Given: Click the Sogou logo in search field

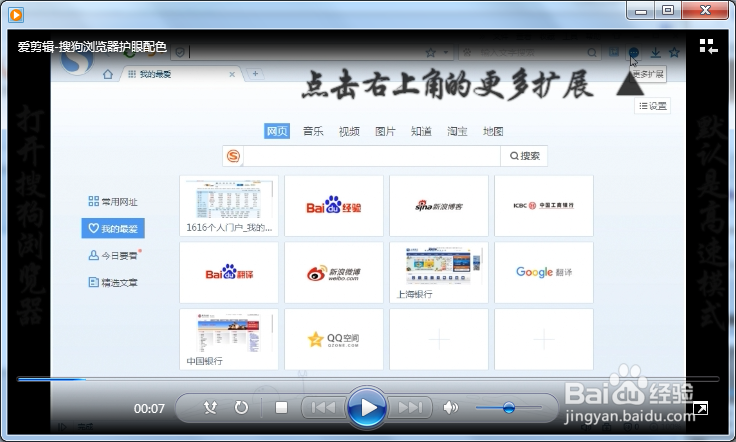Looking at the screenshot, I should coord(234,156).
